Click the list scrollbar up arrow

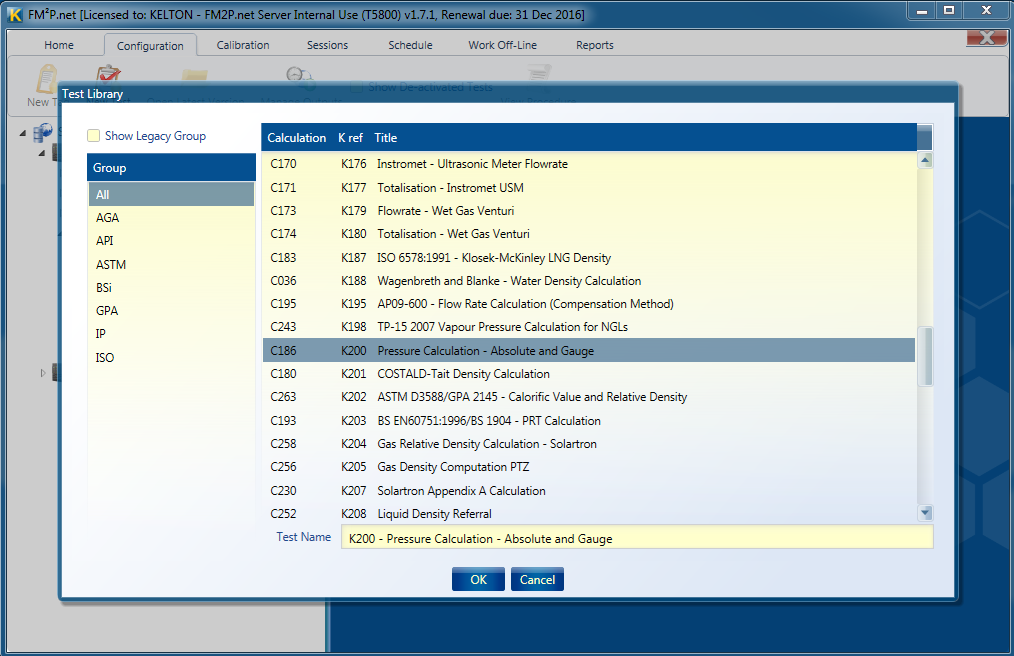925,160
